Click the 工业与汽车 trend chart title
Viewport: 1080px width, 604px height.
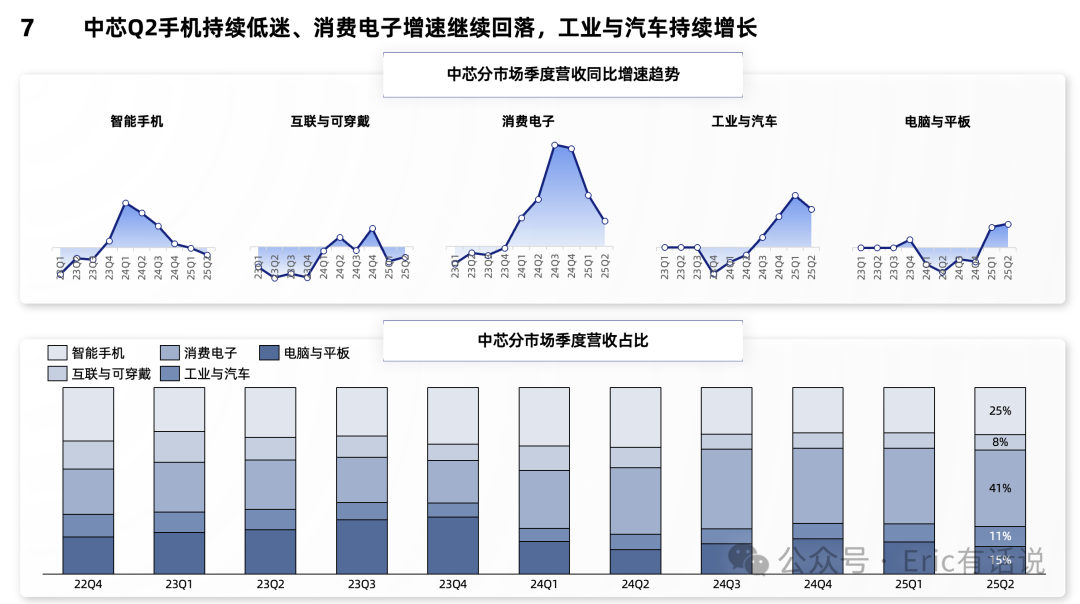pos(744,121)
